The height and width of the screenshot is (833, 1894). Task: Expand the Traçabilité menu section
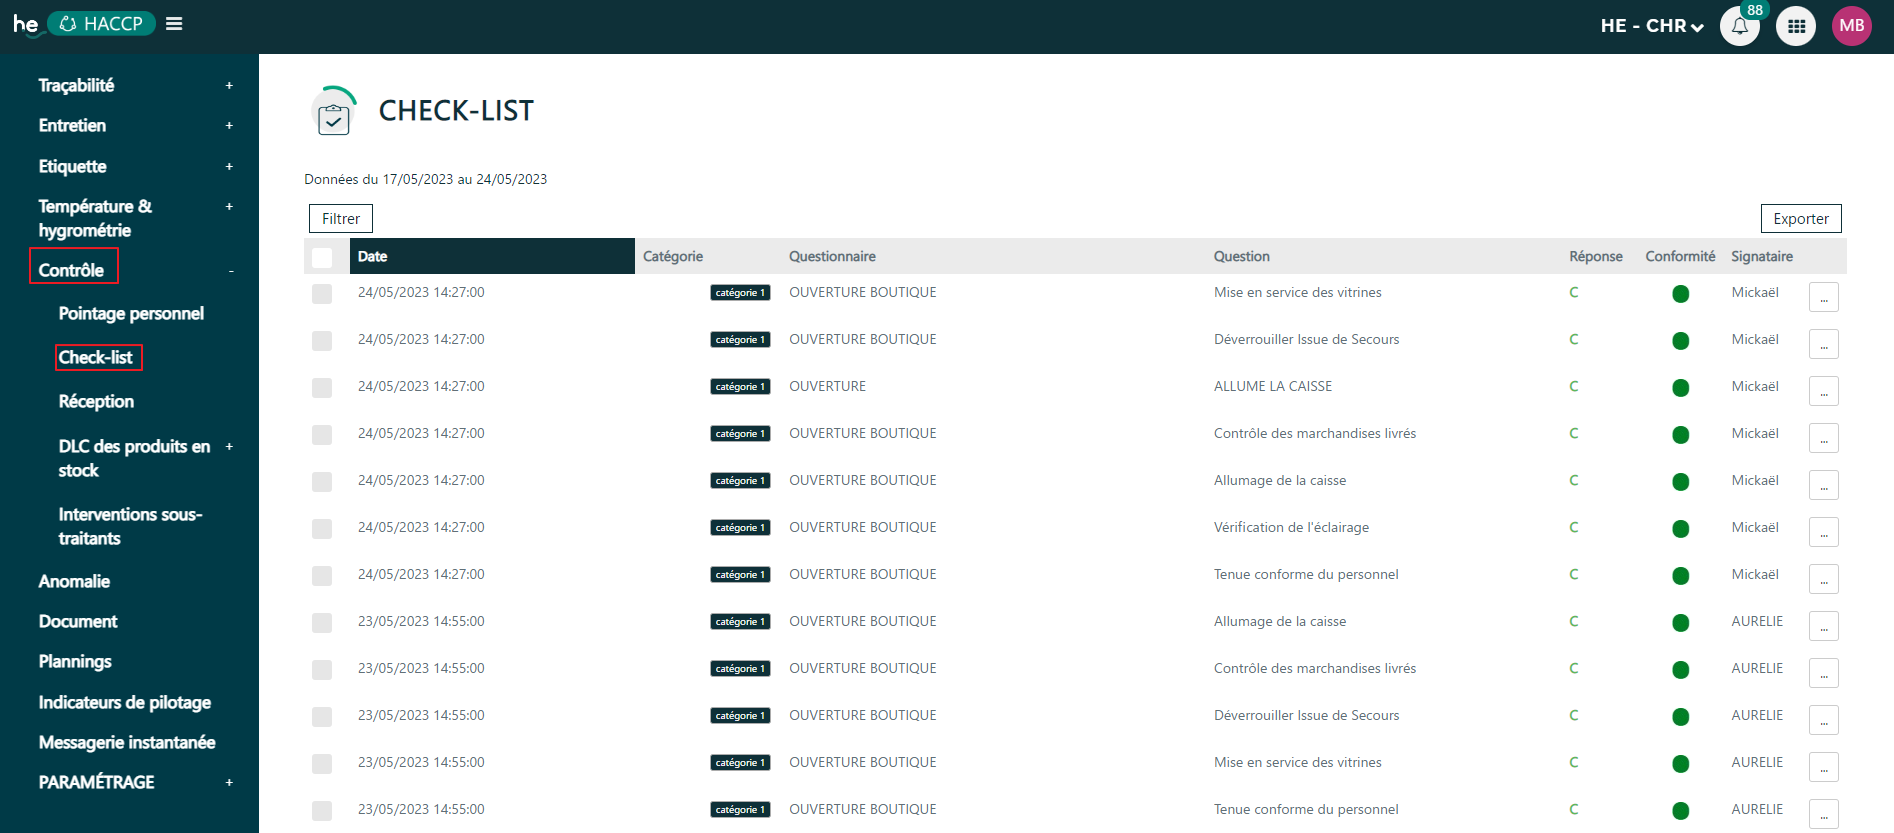pyautogui.click(x=229, y=86)
